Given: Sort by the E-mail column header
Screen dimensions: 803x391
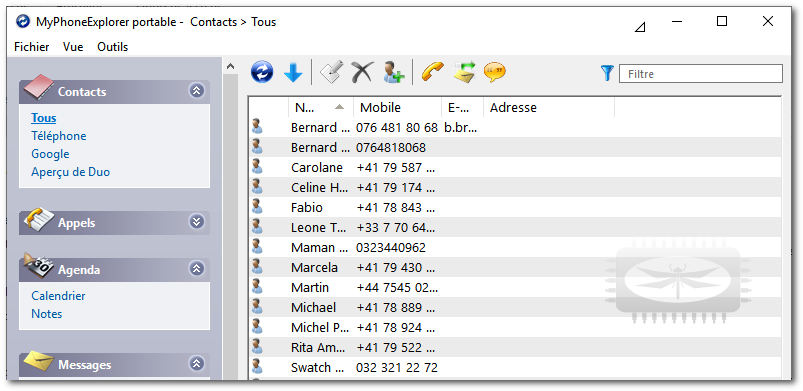Looking at the screenshot, I should click(x=462, y=108).
